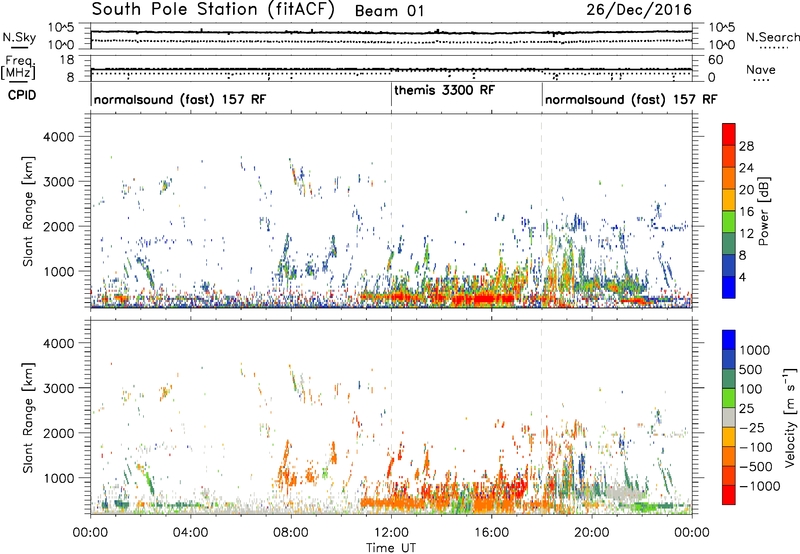This screenshot has height=554, width=800.
Task: Click "normalsound (fast) 157 RF" label starting at 00:00
Action: (180, 99)
